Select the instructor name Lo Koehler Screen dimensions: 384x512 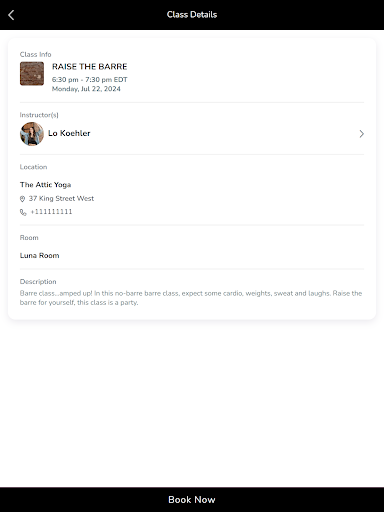pyautogui.click(x=69, y=133)
